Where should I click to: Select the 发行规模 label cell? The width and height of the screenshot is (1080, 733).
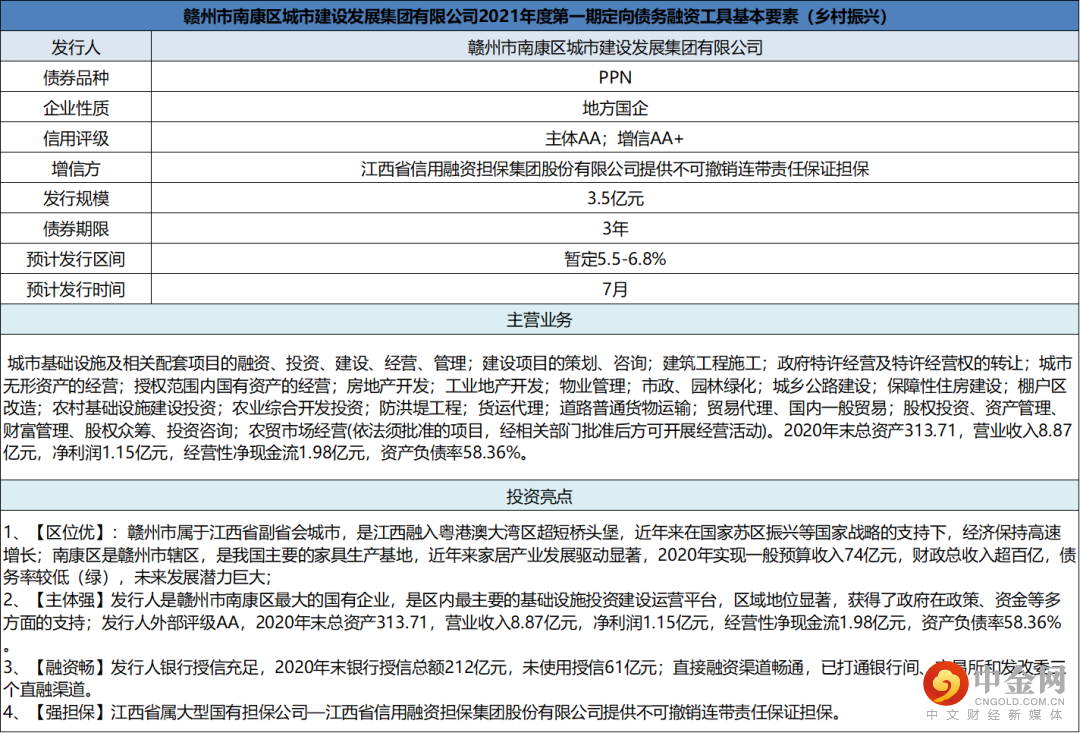tap(76, 198)
